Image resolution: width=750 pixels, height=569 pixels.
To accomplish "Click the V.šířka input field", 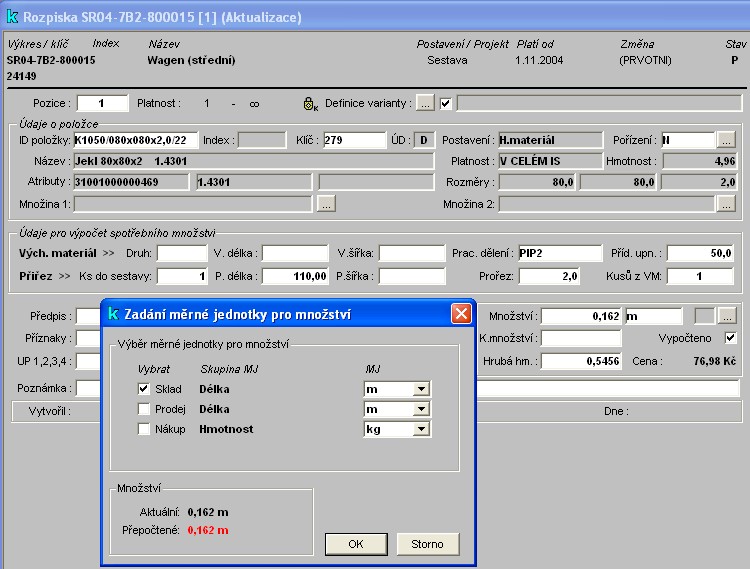I will click(412, 253).
